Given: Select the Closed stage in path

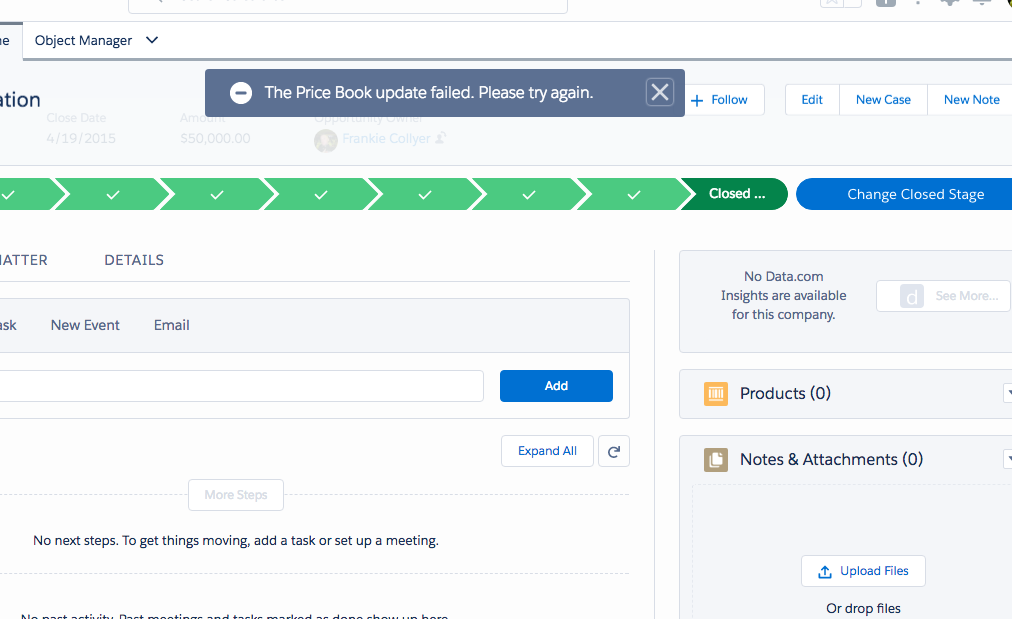Looking at the screenshot, I should pos(735,194).
